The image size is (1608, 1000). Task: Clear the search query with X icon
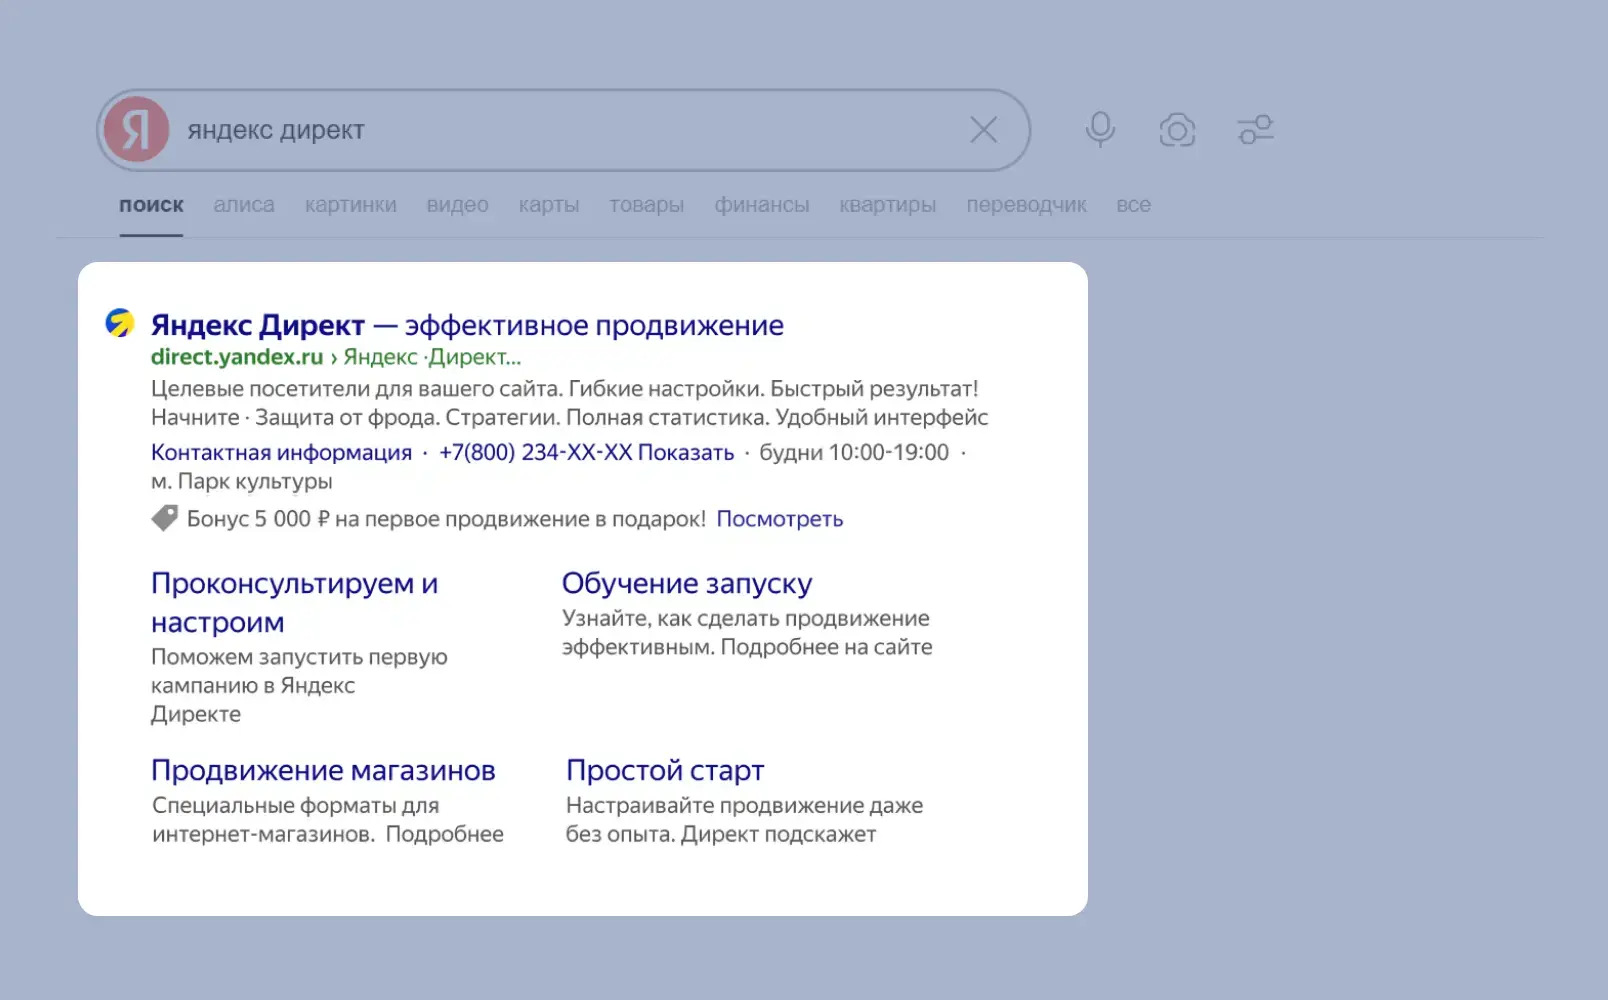(984, 130)
